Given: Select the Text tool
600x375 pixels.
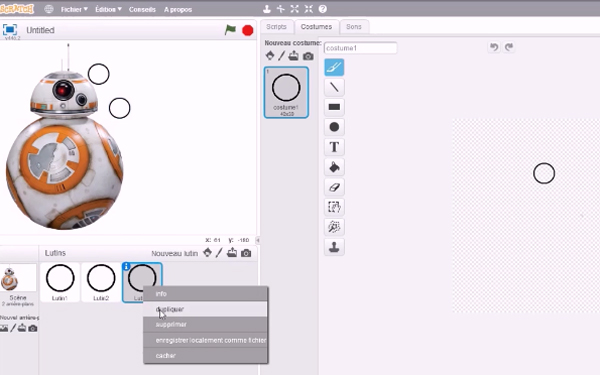Looking at the screenshot, I should pyautogui.click(x=334, y=147).
